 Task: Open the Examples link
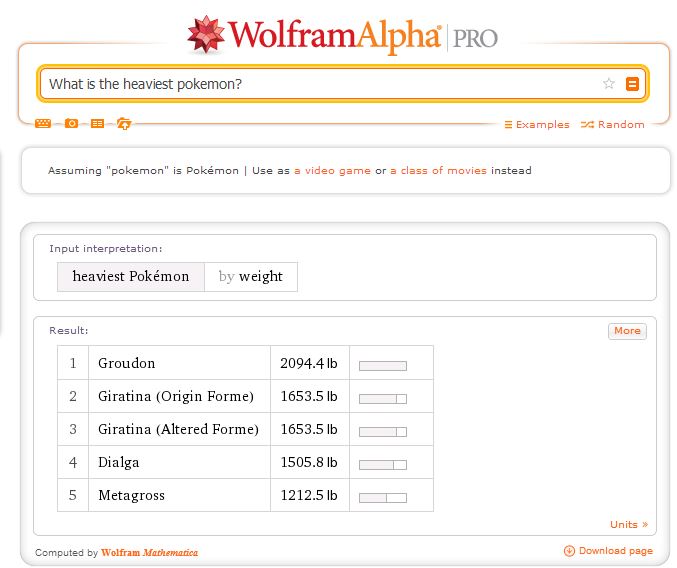(537, 125)
